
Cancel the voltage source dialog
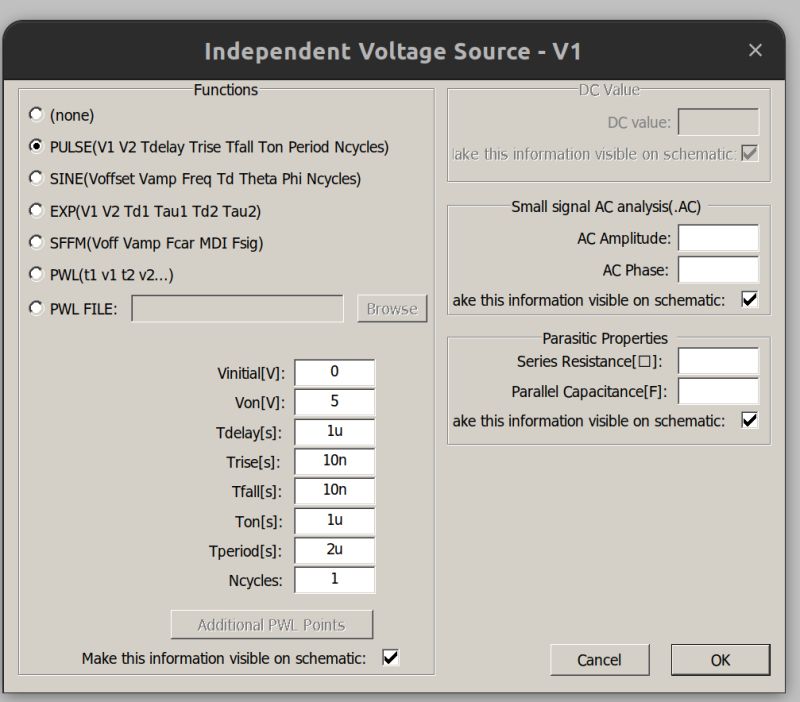coord(599,660)
